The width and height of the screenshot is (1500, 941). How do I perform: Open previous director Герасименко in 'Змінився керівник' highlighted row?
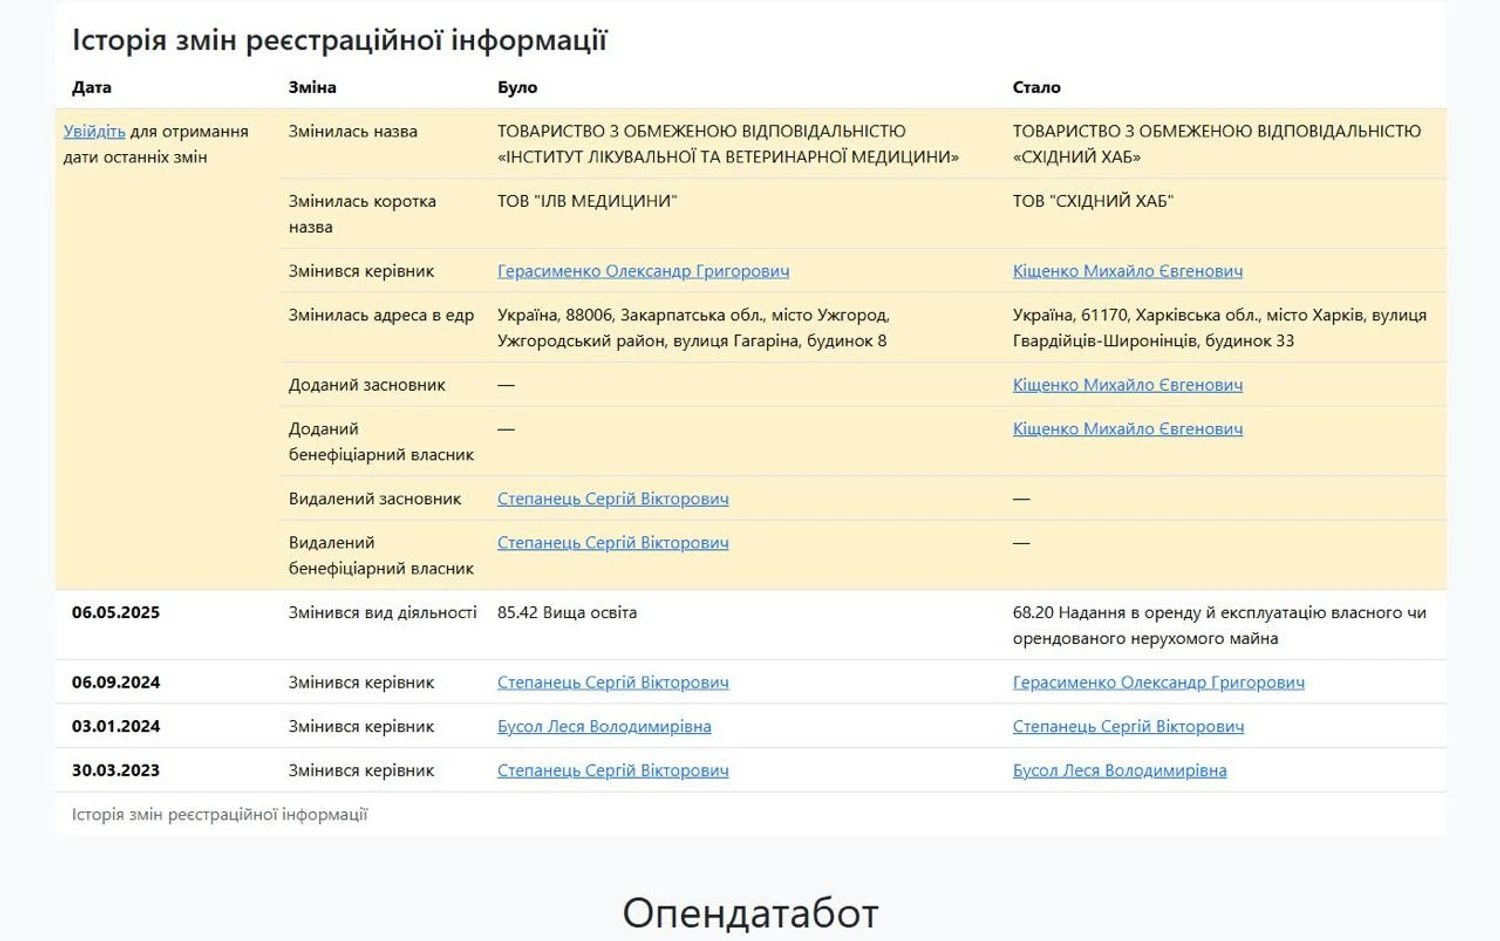tap(643, 271)
